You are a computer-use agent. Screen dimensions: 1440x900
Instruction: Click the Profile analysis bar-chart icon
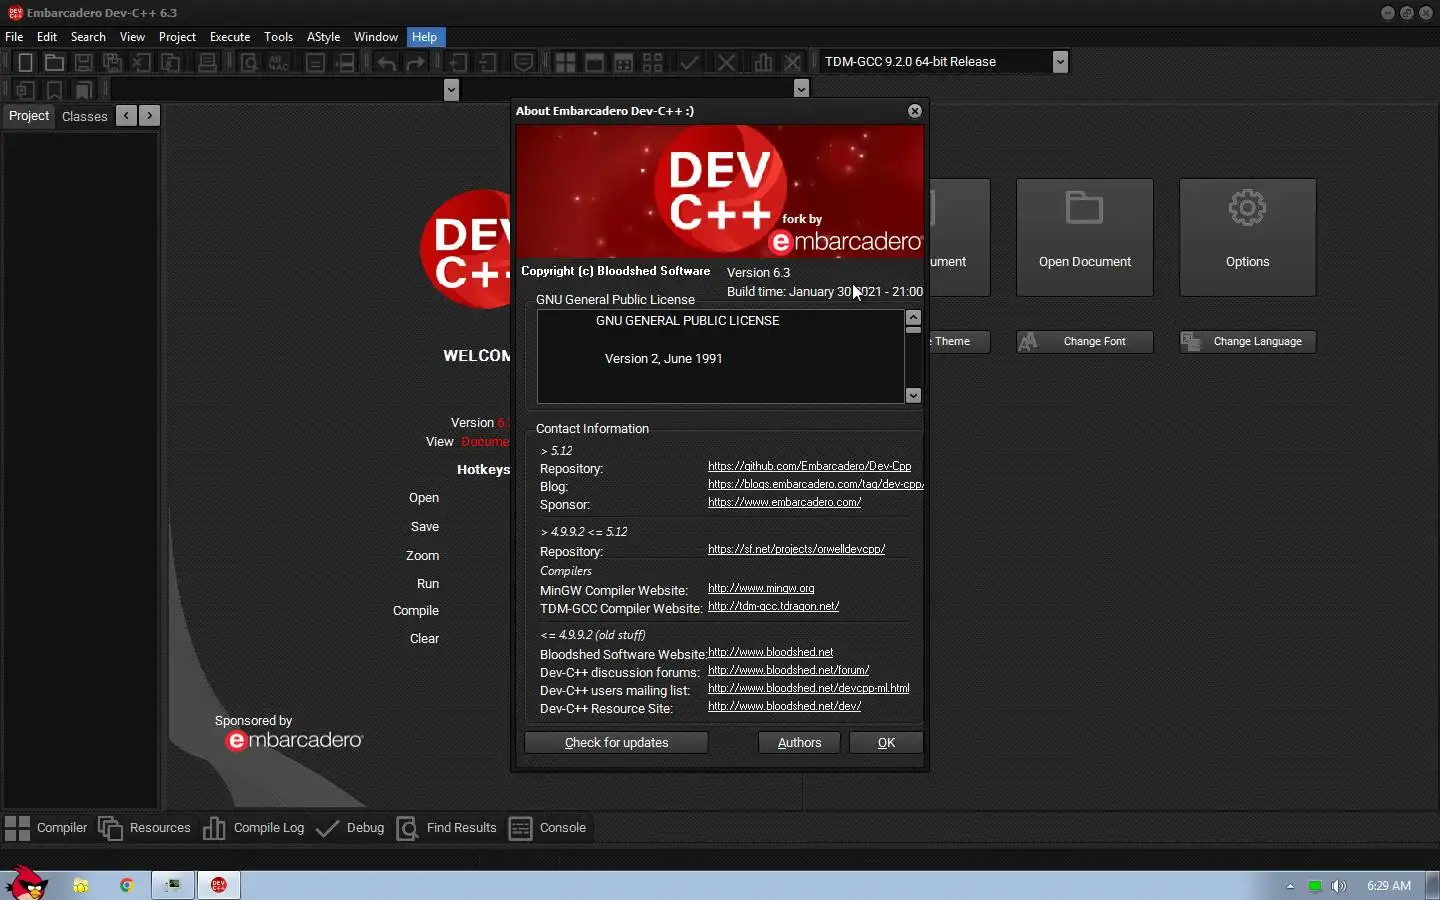click(763, 62)
